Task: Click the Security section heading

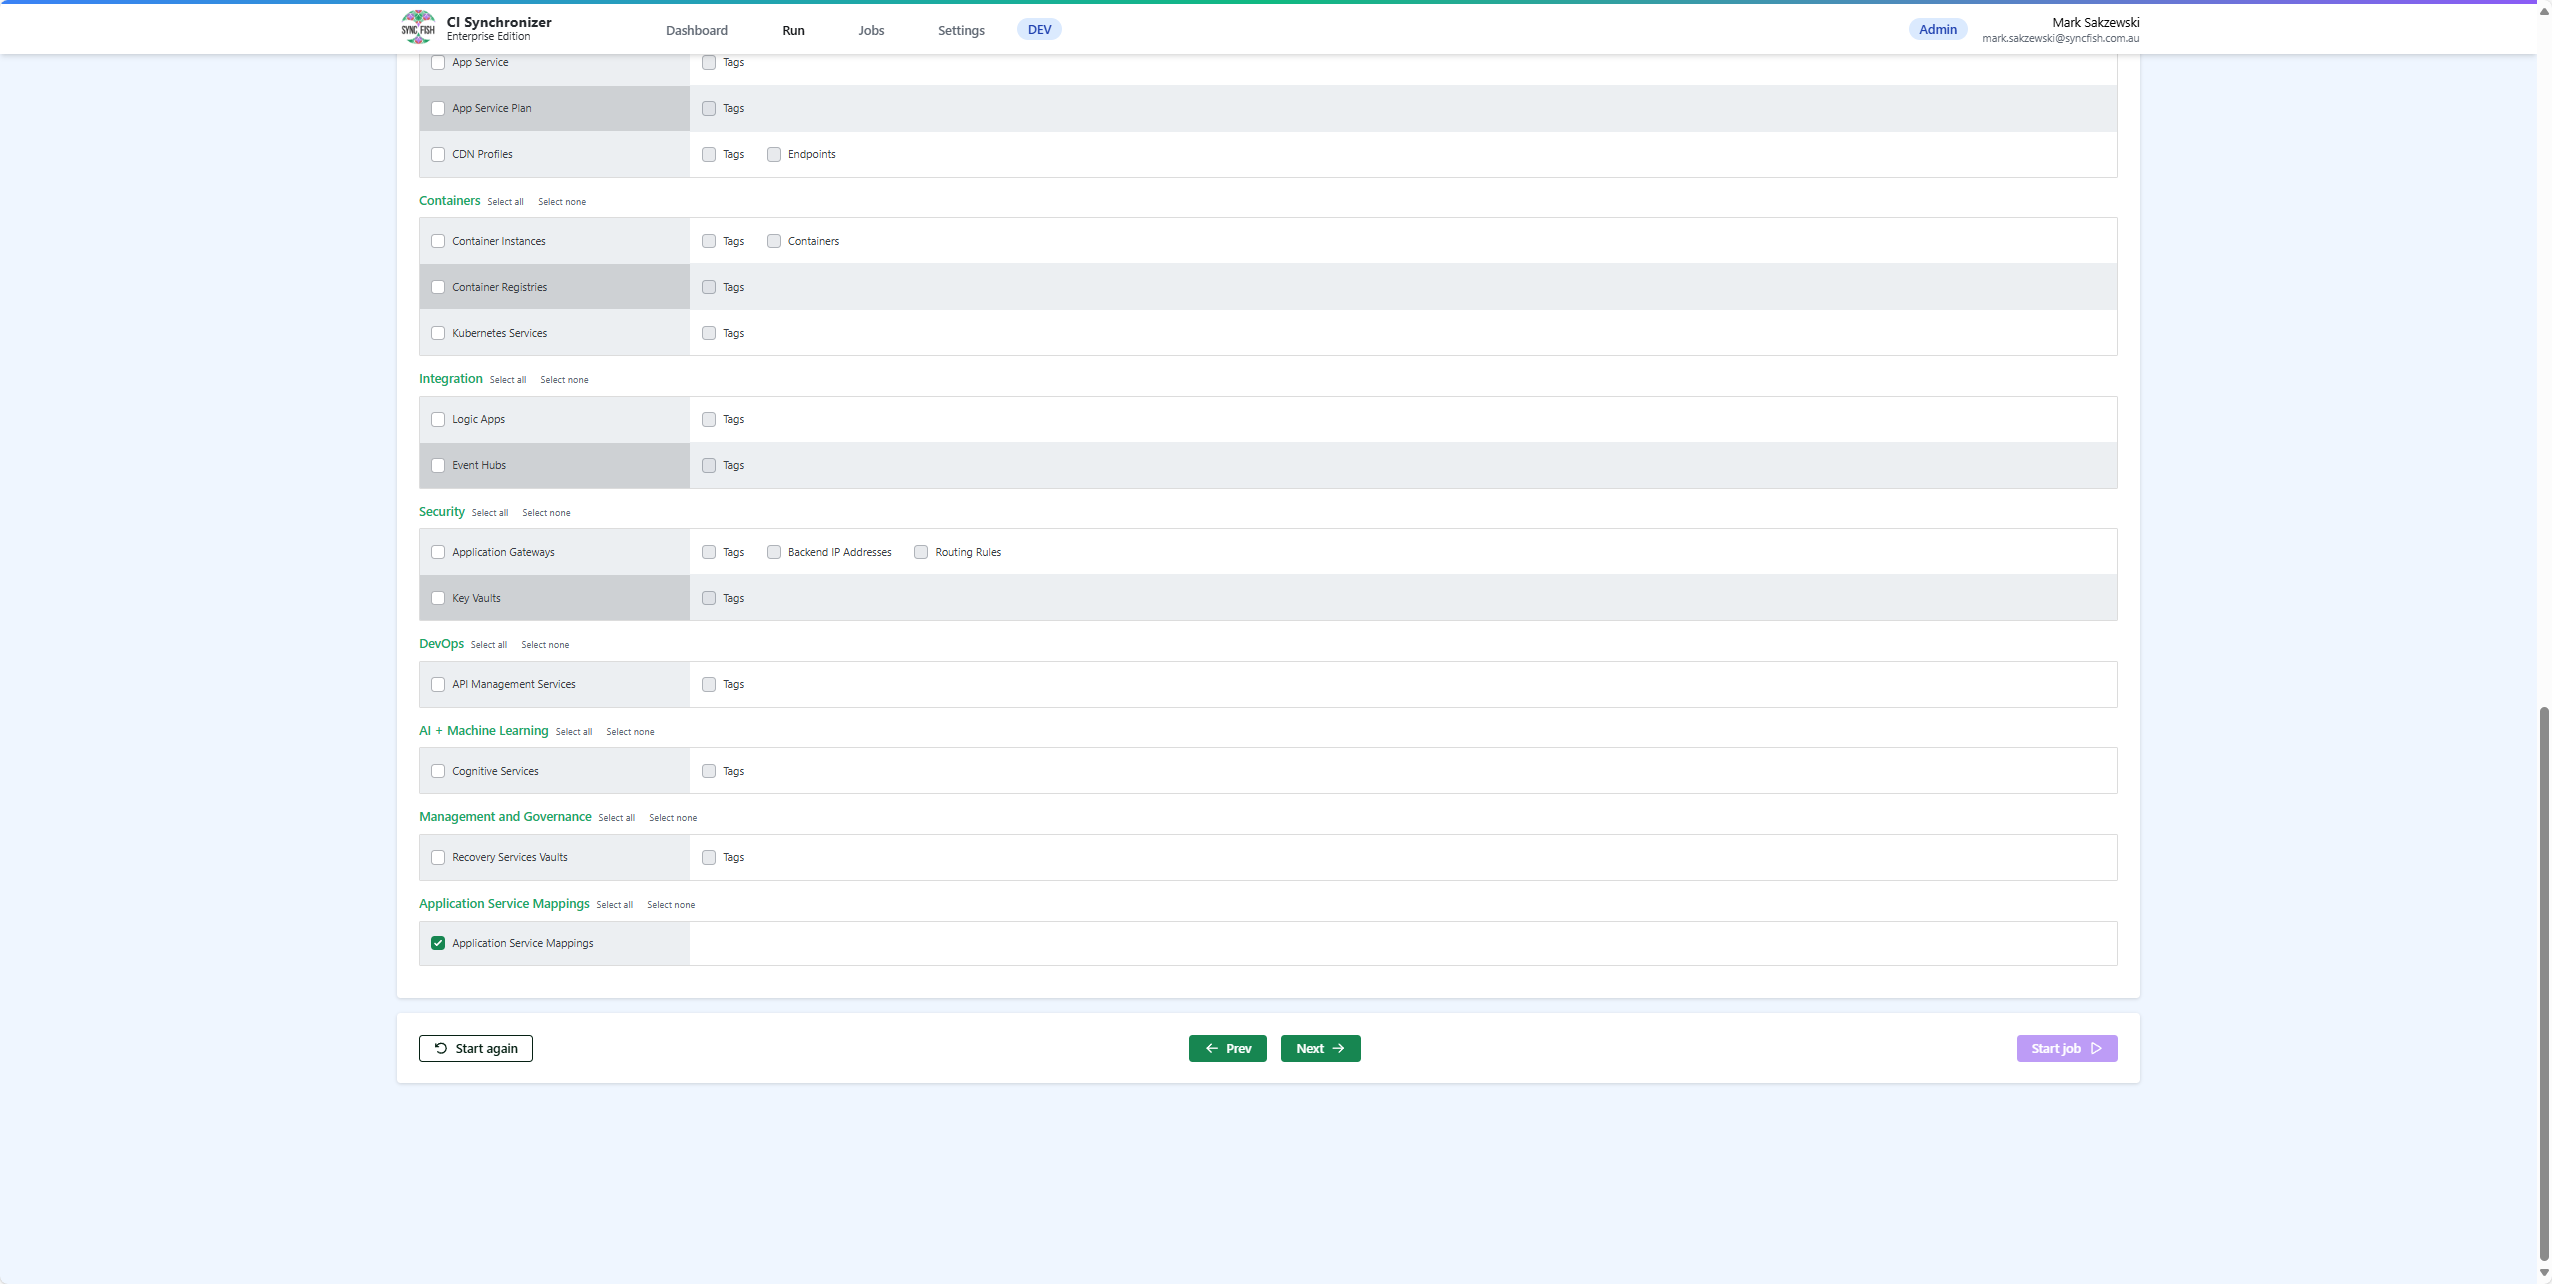Action: click(x=441, y=512)
